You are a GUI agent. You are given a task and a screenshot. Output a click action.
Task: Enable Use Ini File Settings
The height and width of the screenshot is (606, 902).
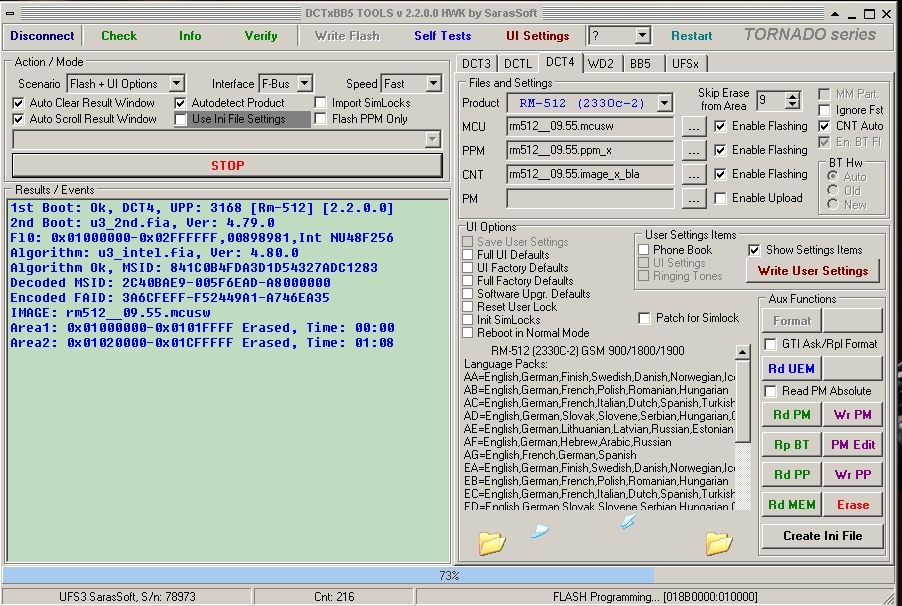181,119
